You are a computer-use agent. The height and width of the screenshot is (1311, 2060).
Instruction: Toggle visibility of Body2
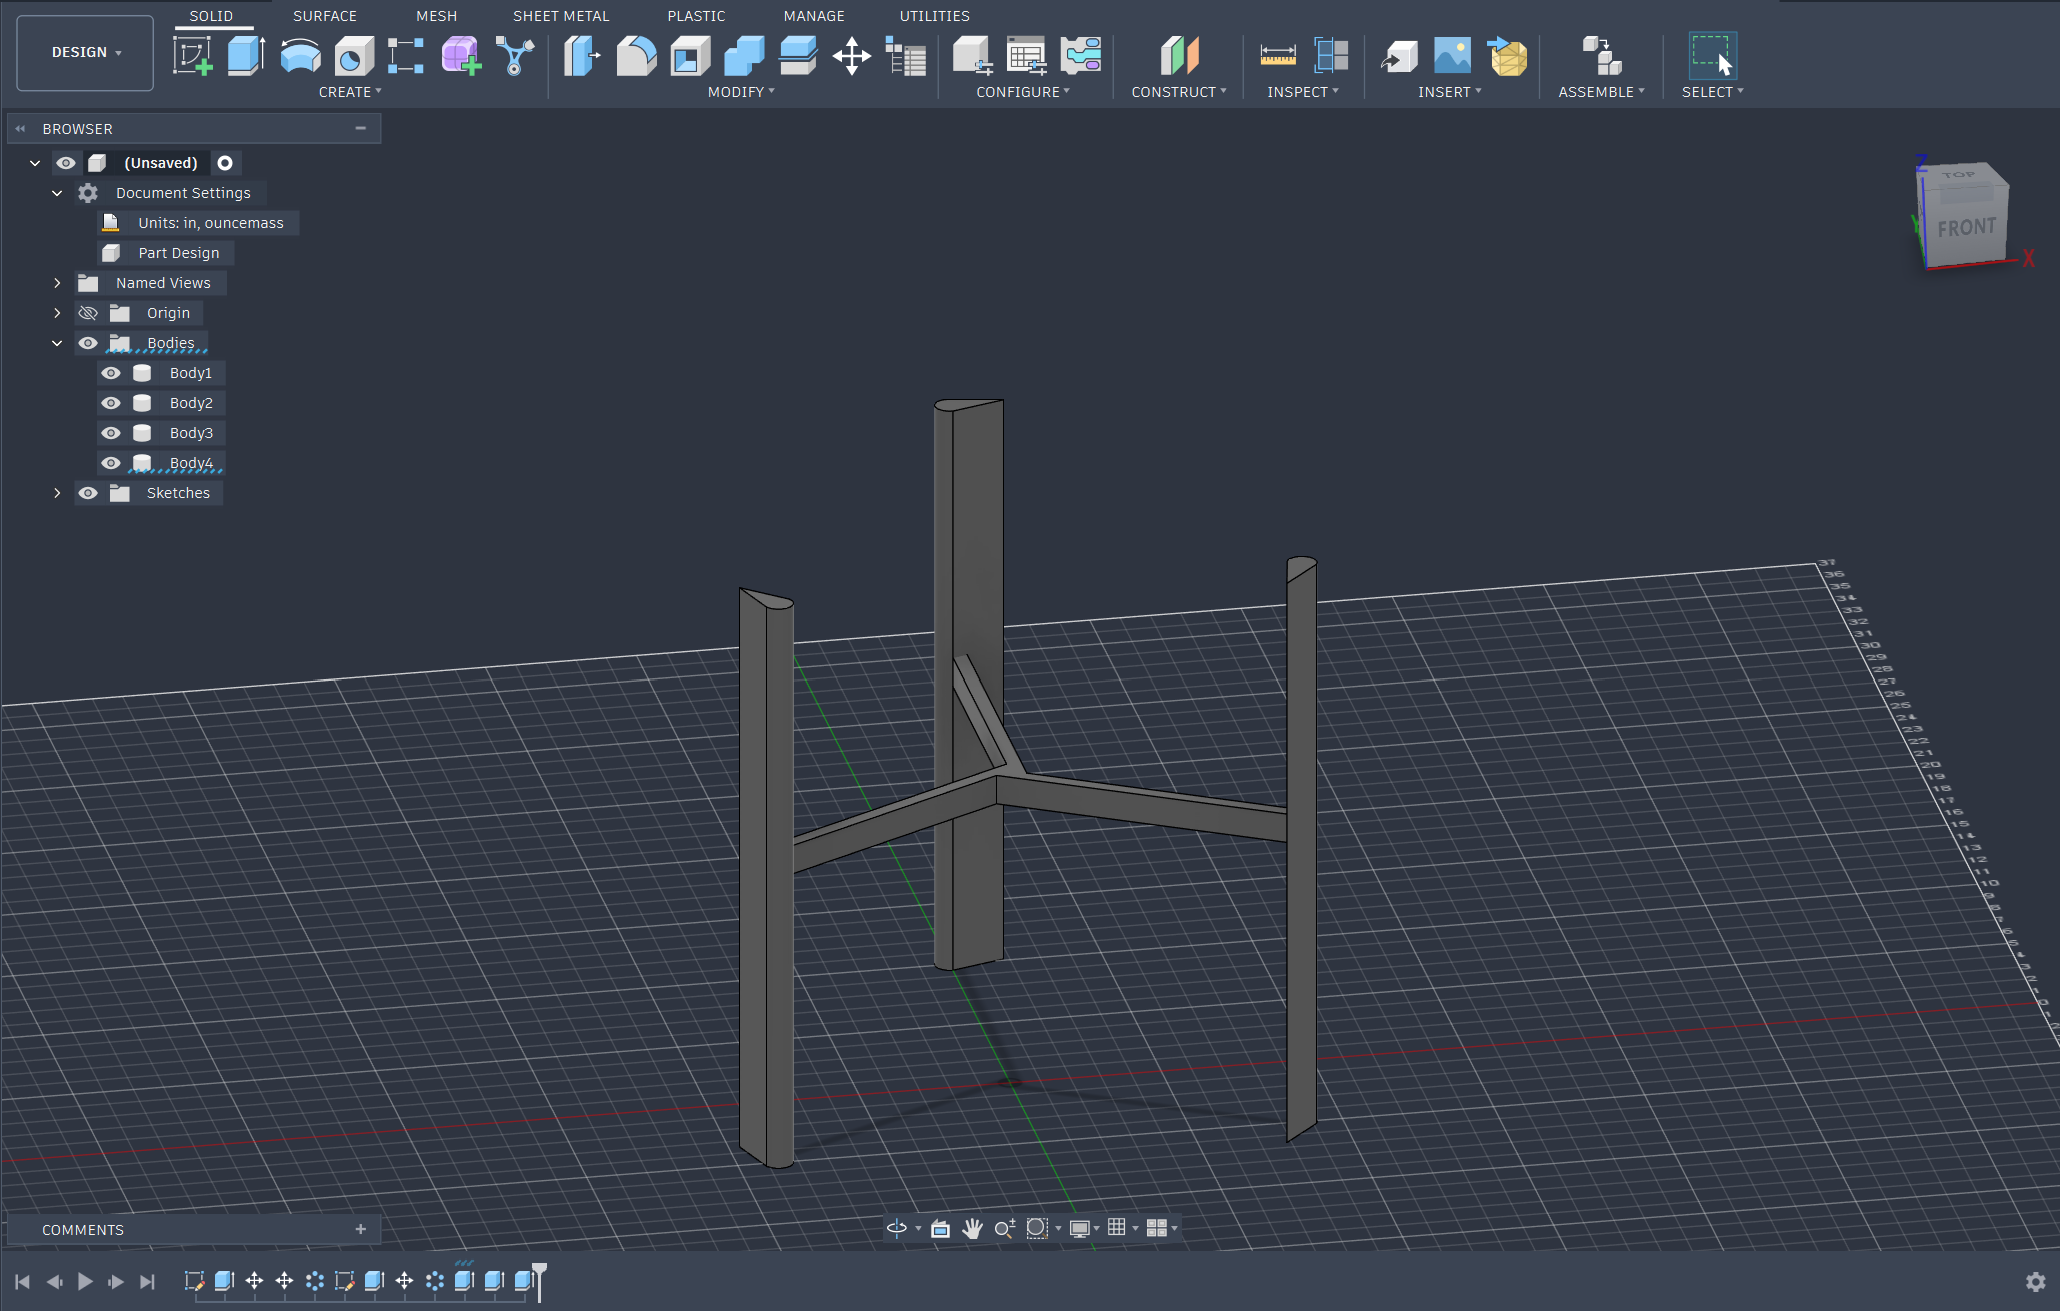point(111,403)
